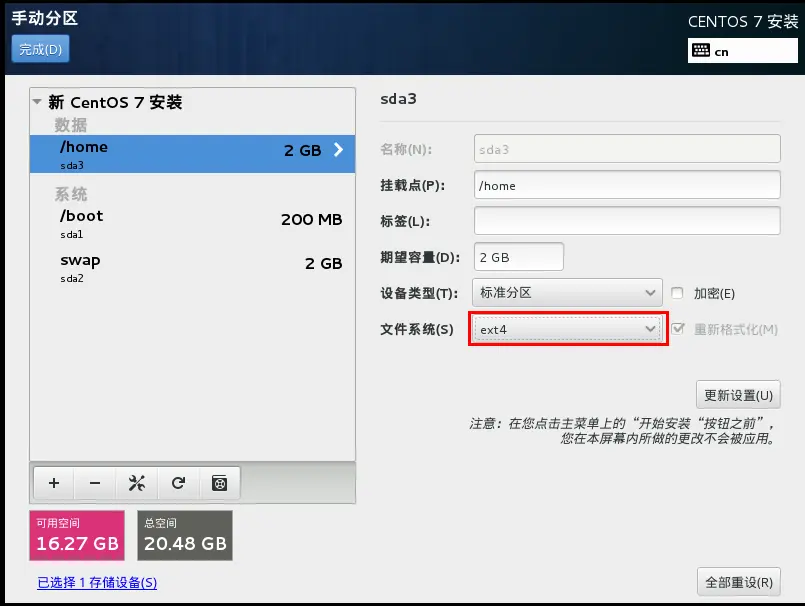The width and height of the screenshot is (805, 606).
Task: Select the /boot sda1 partition row
Action: [193, 224]
